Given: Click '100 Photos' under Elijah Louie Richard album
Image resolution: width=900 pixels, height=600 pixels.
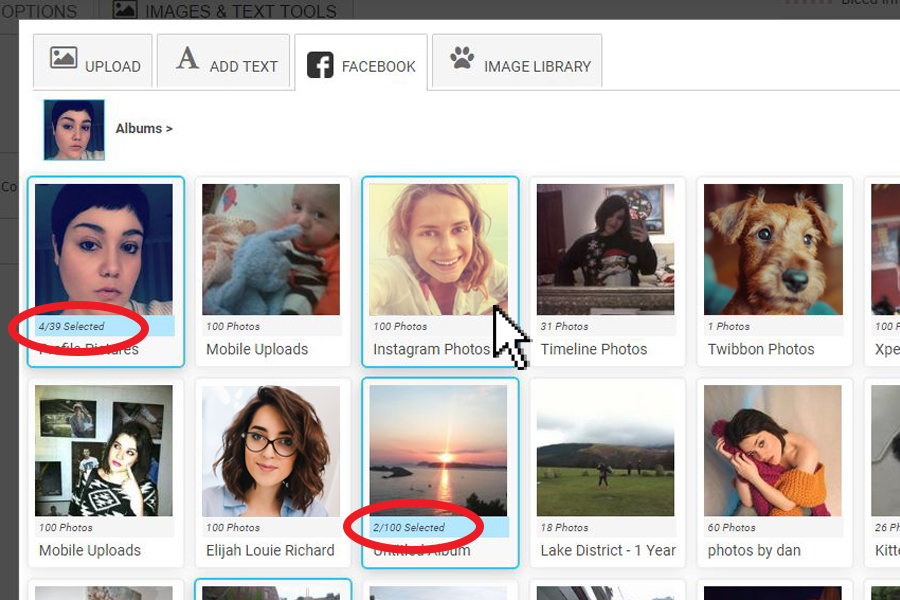Looking at the screenshot, I should 233,527.
